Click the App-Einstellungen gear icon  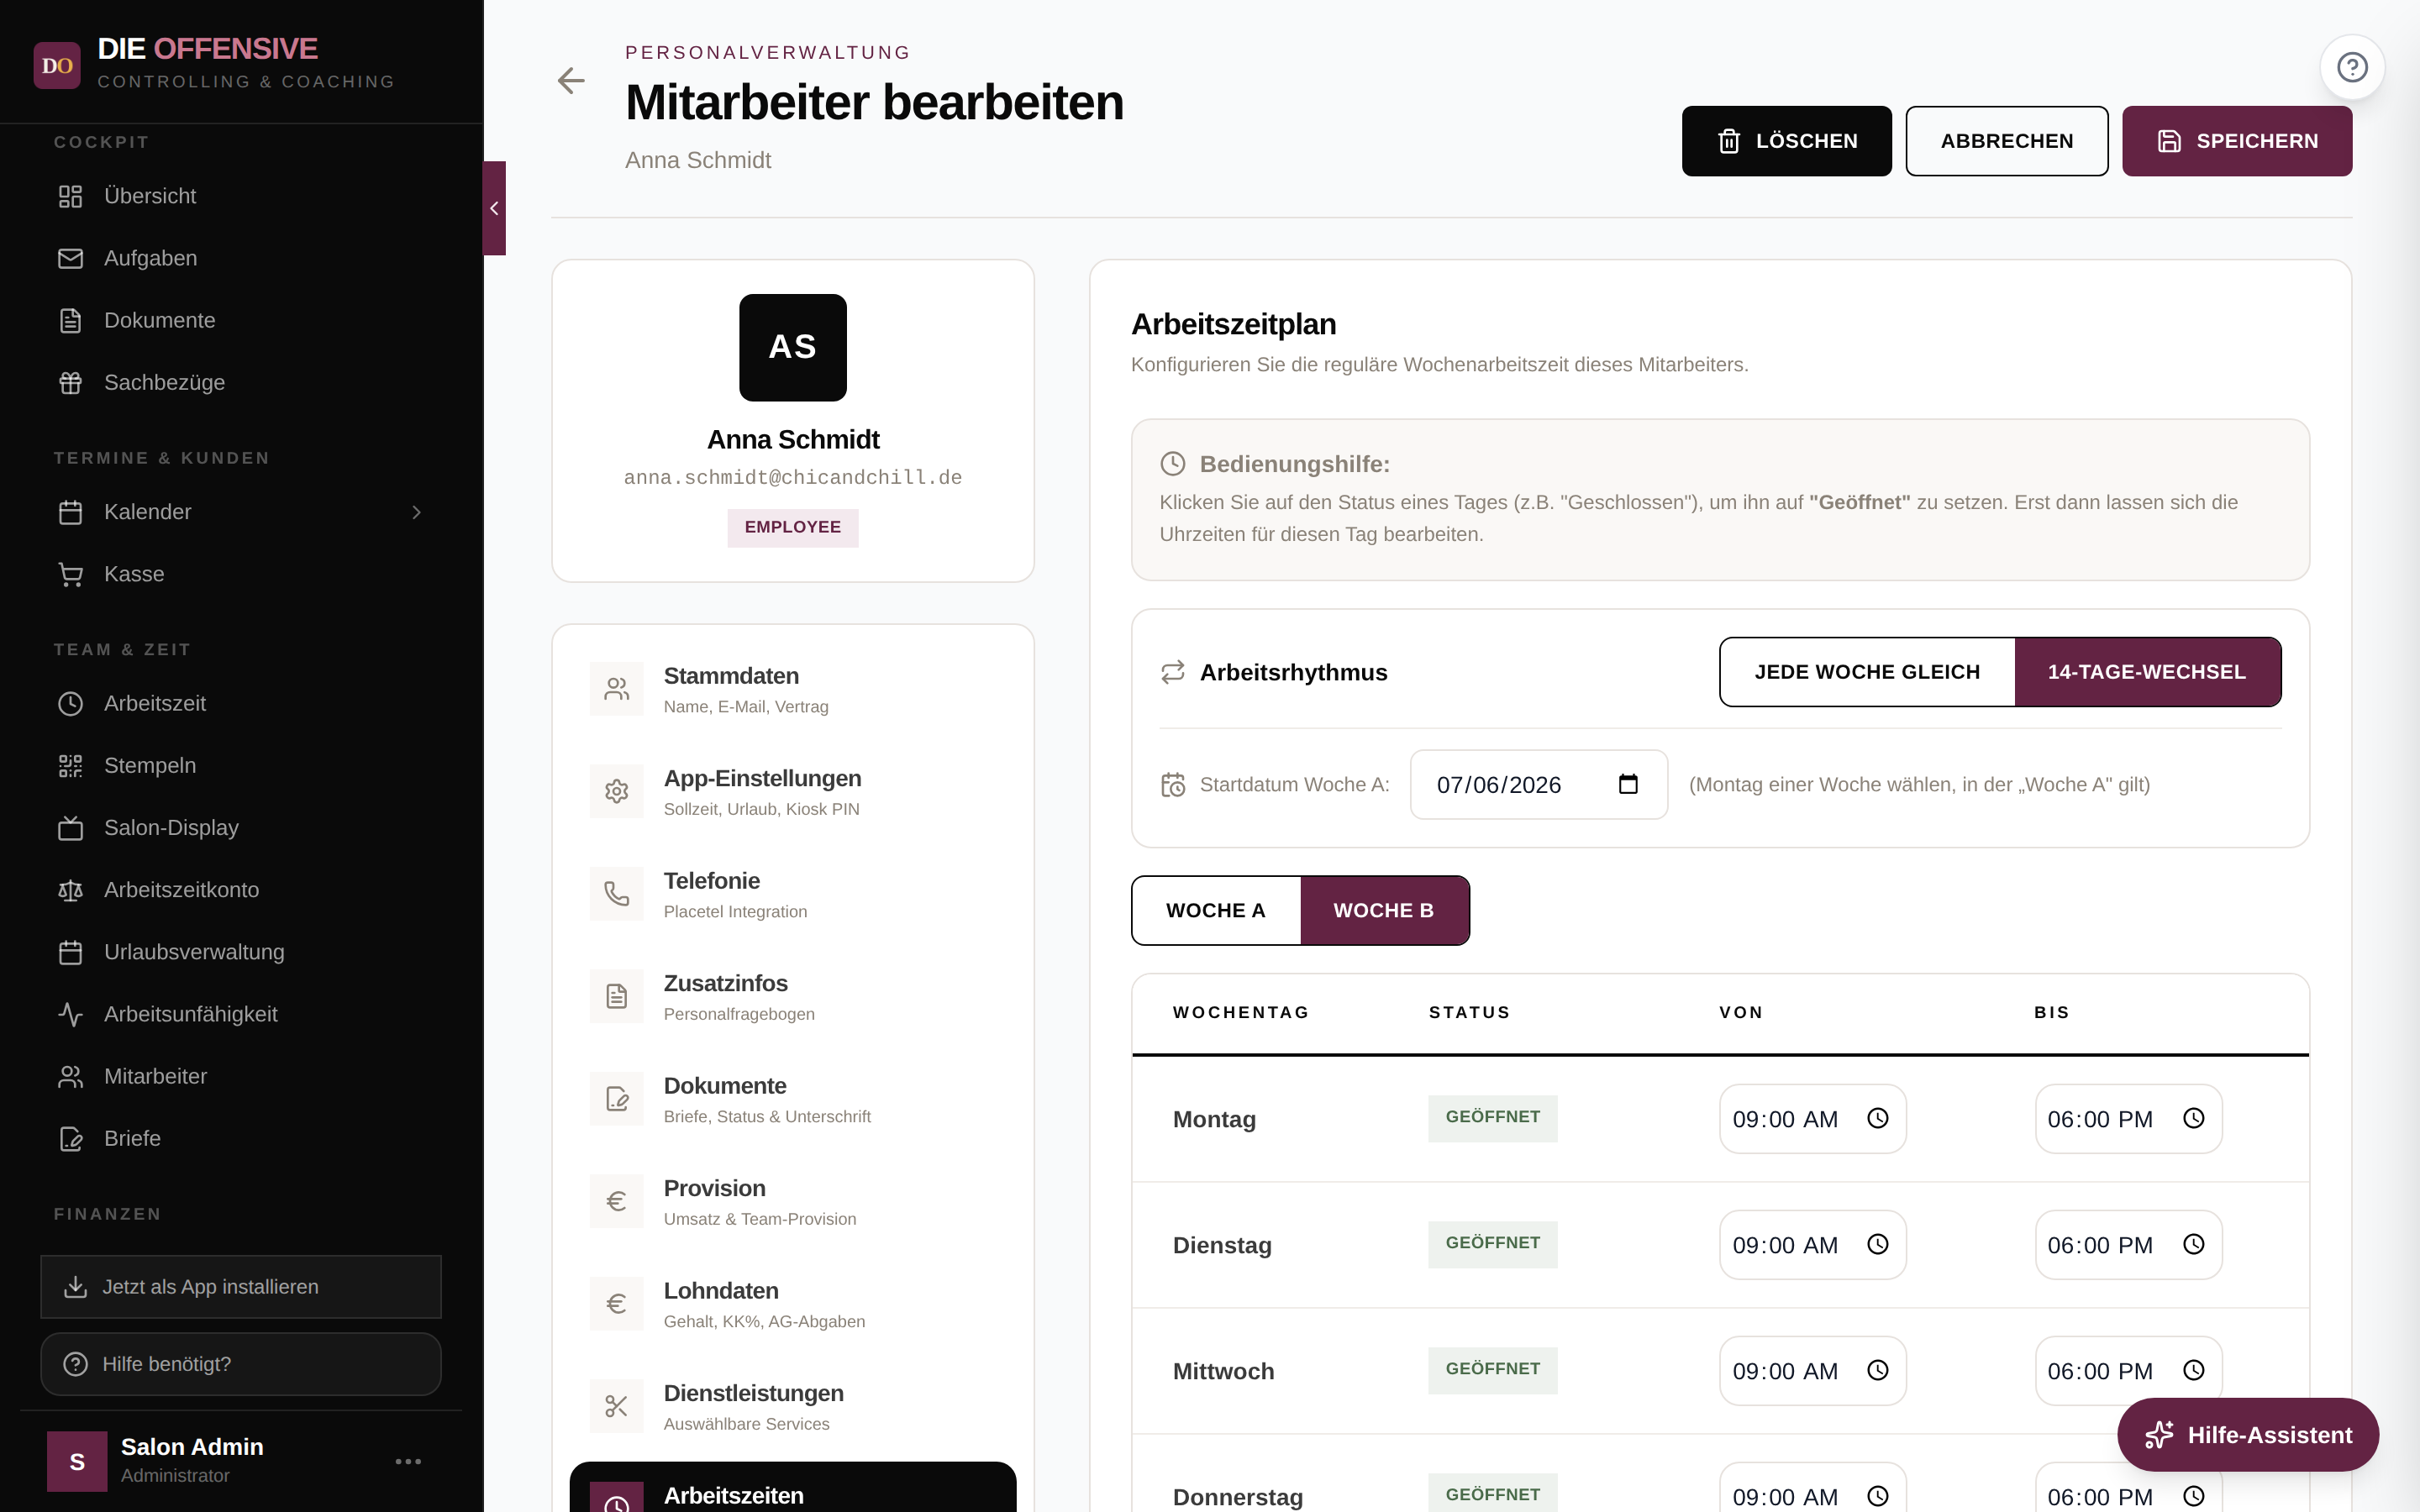[x=616, y=791]
